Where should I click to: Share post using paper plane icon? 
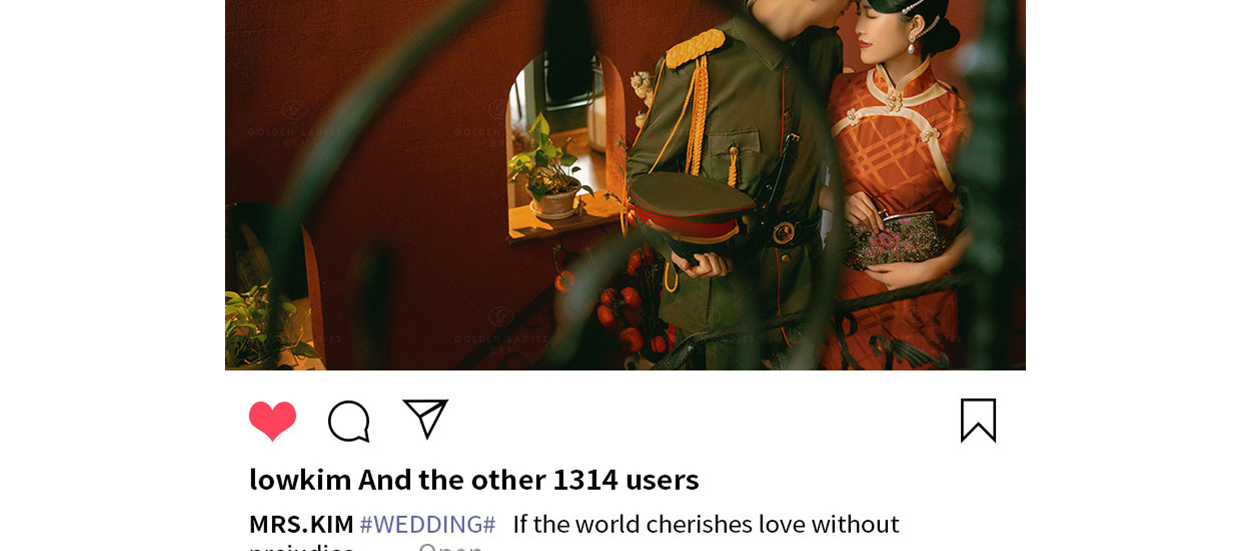pyautogui.click(x=425, y=418)
